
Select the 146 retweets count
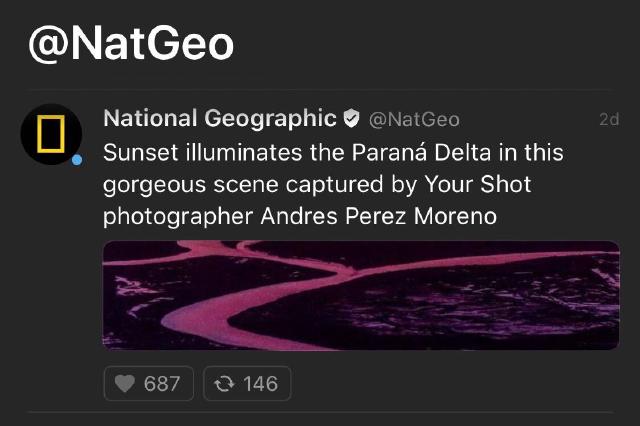pyautogui.click(x=260, y=384)
